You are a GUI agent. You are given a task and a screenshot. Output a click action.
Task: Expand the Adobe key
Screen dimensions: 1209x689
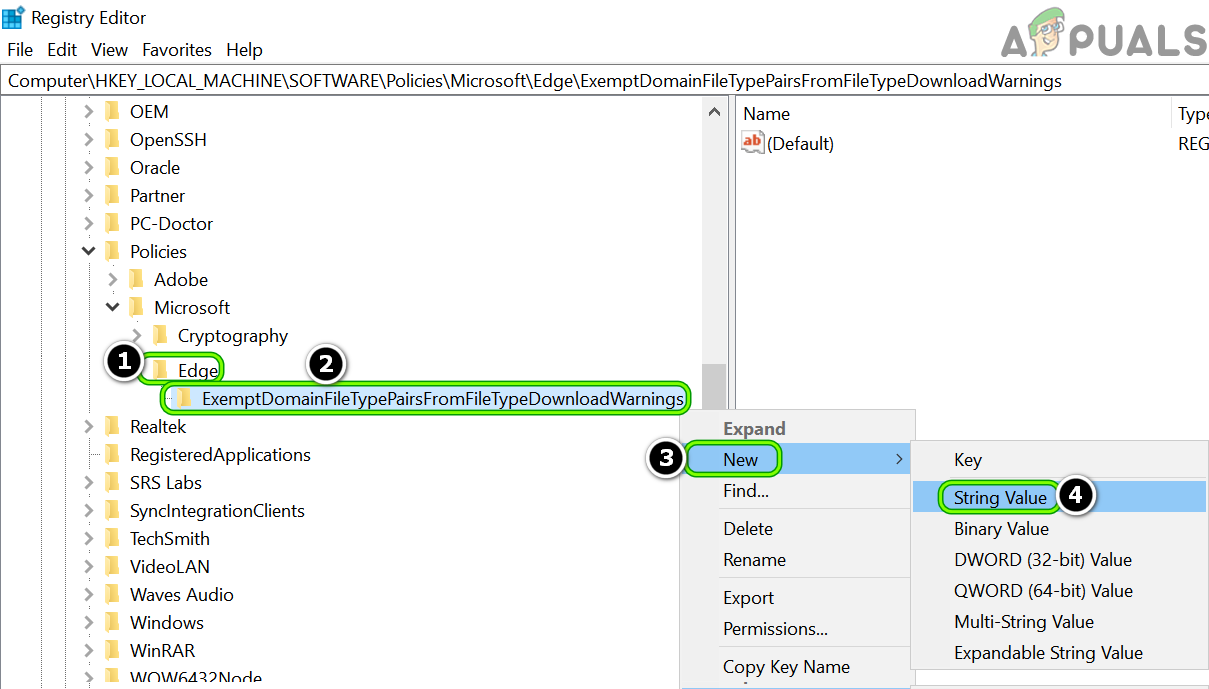(113, 280)
